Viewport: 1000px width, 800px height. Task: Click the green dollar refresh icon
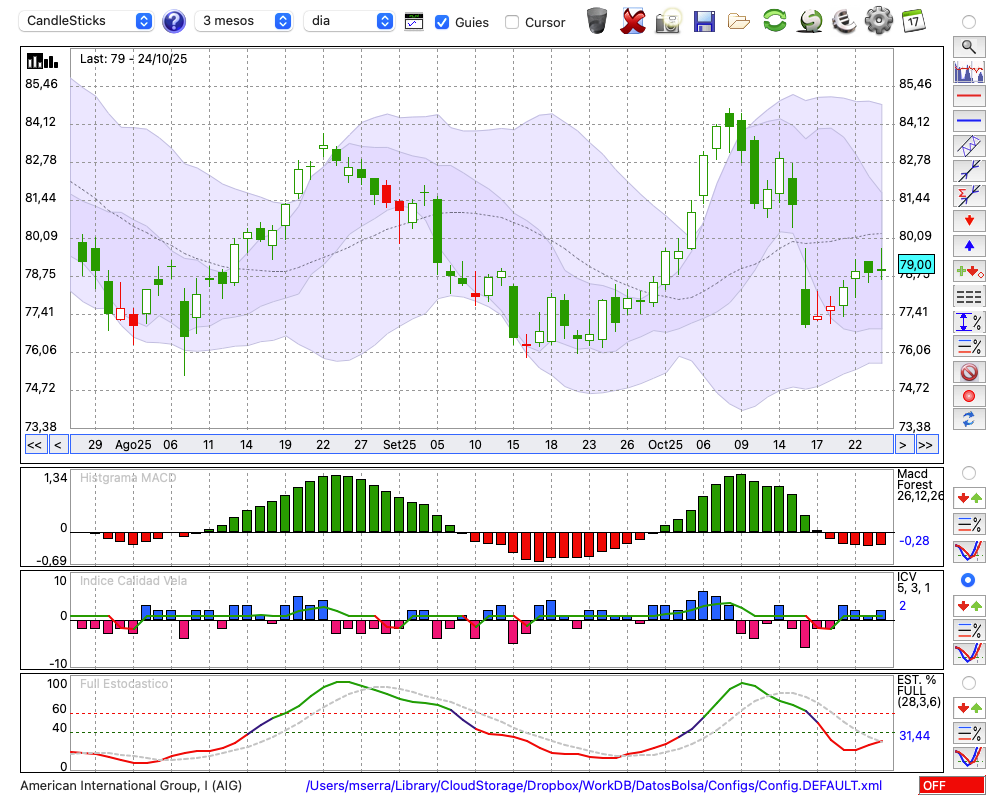[x=810, y=20]
